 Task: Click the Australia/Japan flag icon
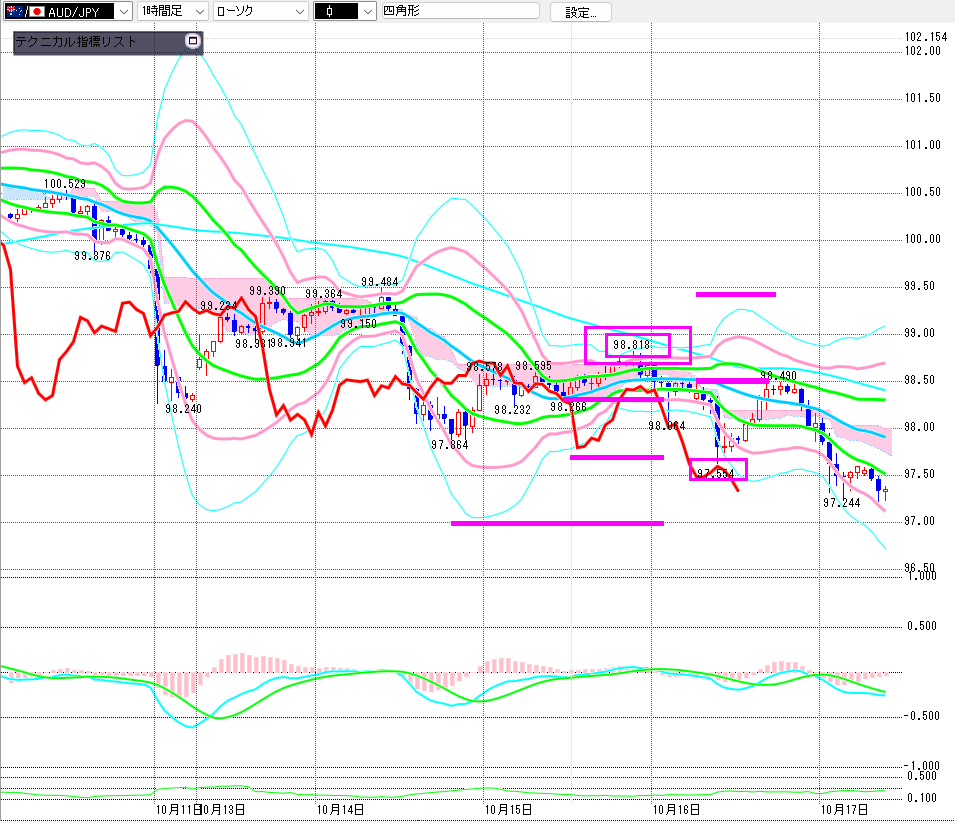pyautogui.click(x=13, y=12)
